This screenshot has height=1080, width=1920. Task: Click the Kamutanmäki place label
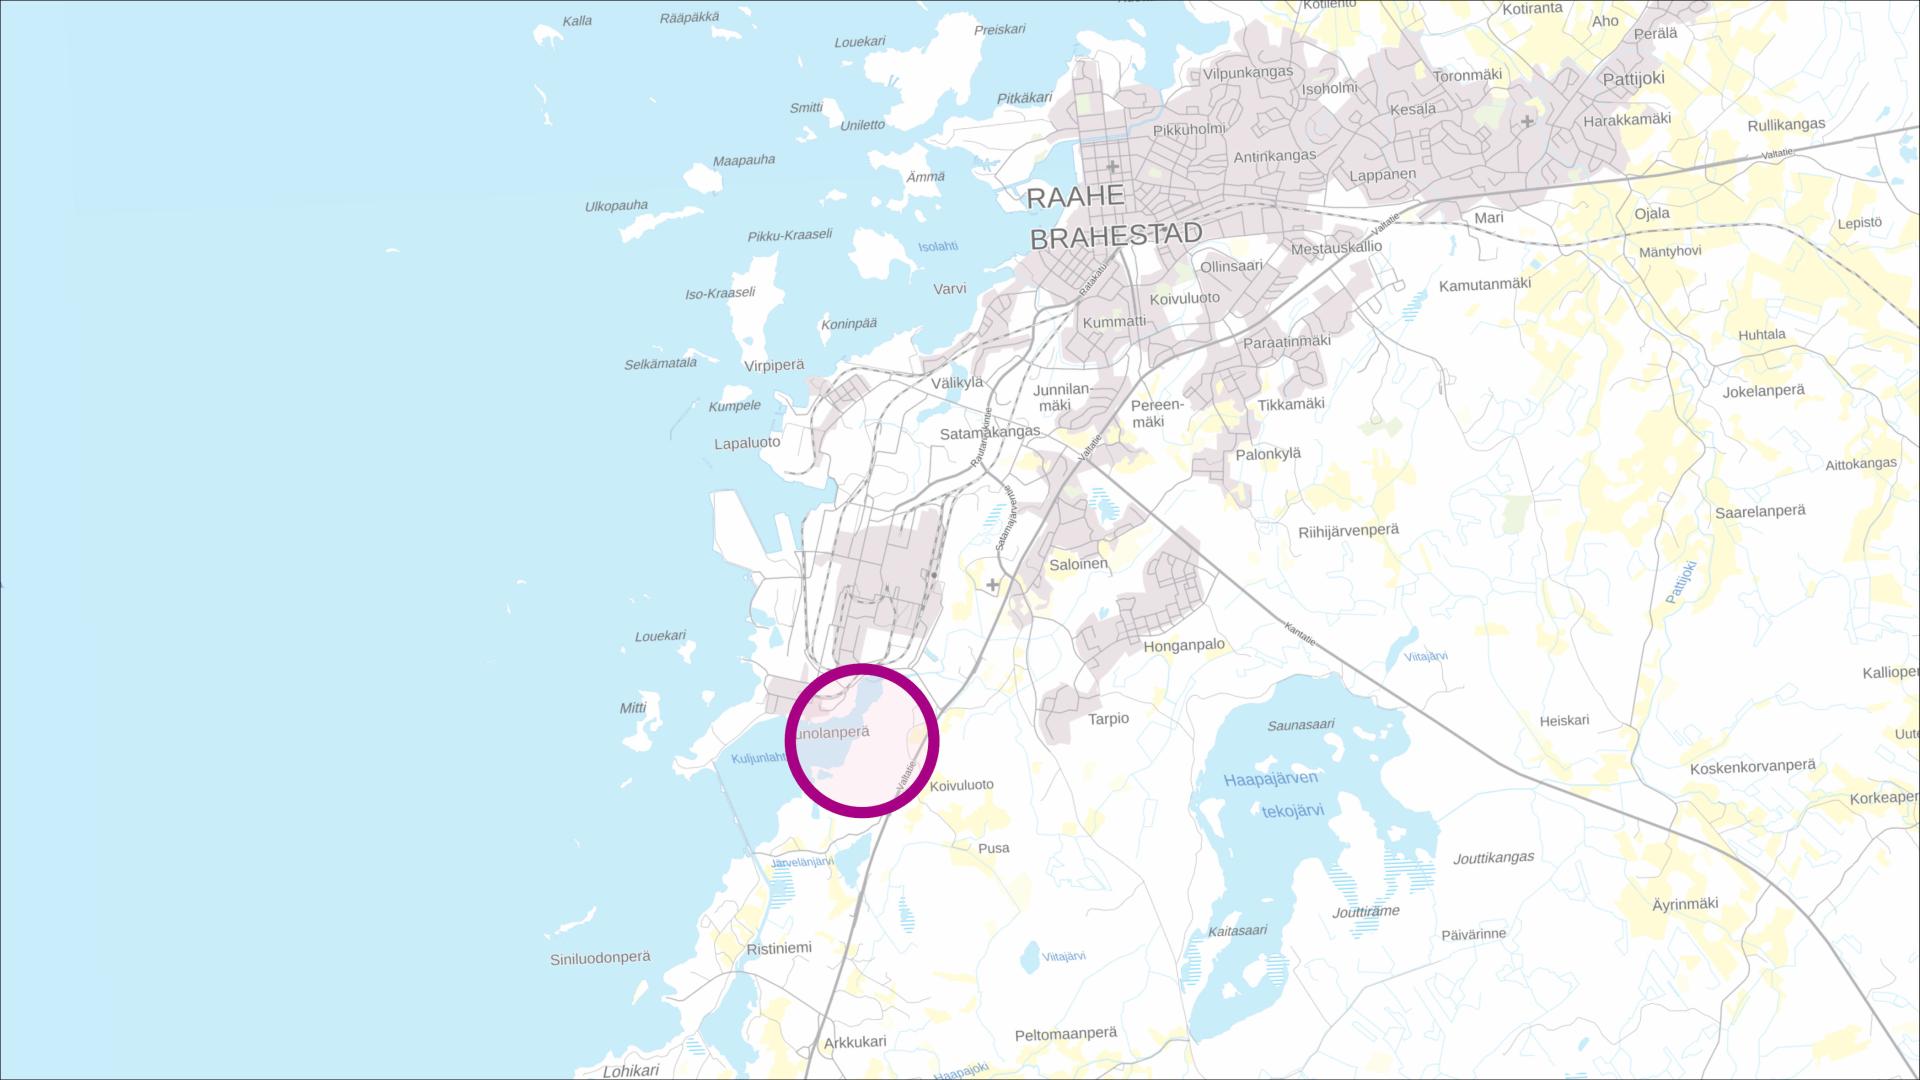(1485, 285)
